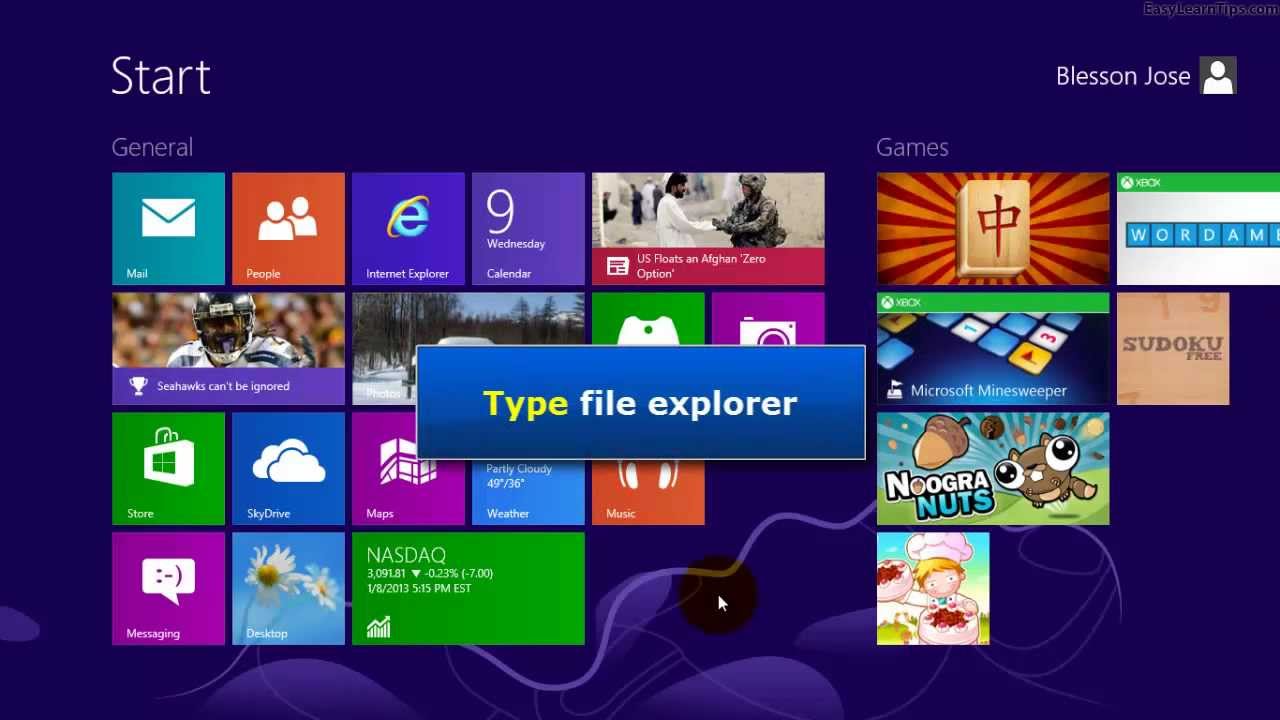Launch the Sudoku Free tile

click(x=1173, y=349)
